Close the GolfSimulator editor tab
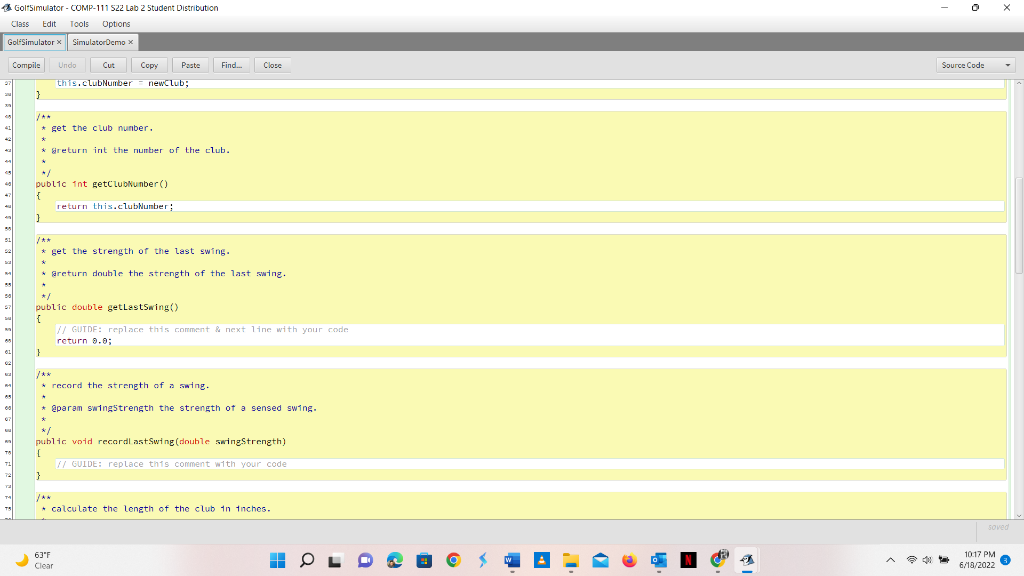This screenshot has height=576, width=1024. click(x=59, y=42)
